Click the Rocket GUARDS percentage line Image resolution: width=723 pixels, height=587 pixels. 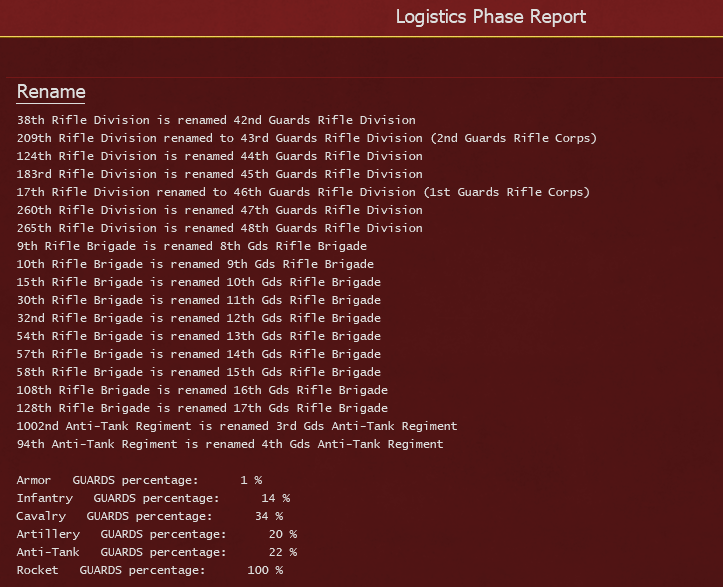(x=150, y=570)
